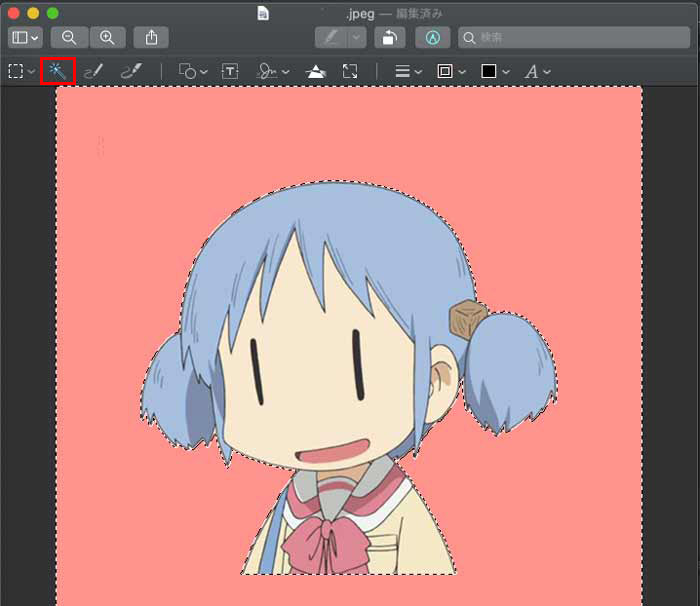Open the Share menu button
The height and width of the screenshot is (606, 700).
[x=151, y=37]
